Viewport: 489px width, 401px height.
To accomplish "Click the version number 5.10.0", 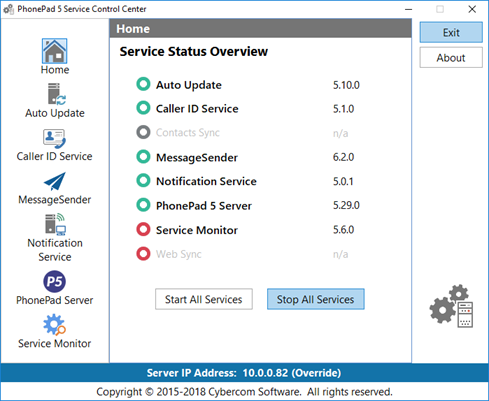I will coord(346,85).
